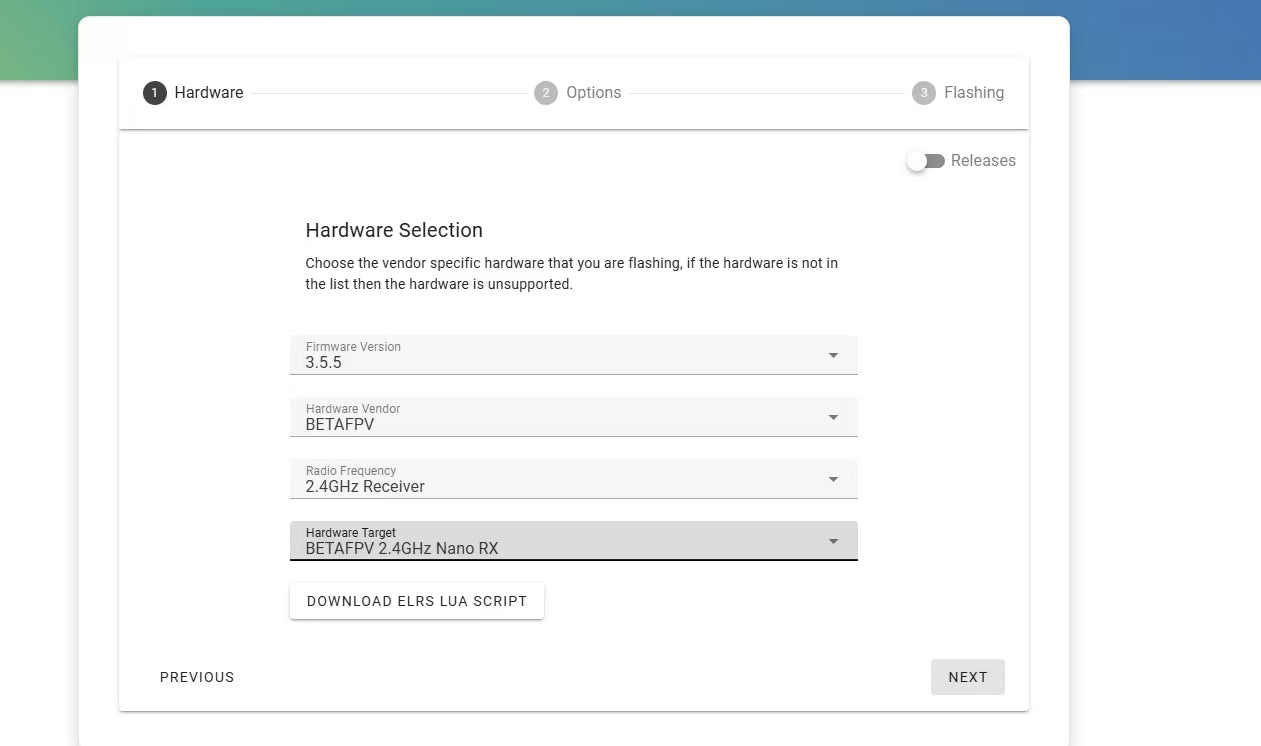Switch to the Options step label
The height and width of the screenshot is (746, 1261).
click(x=593, y=93)
